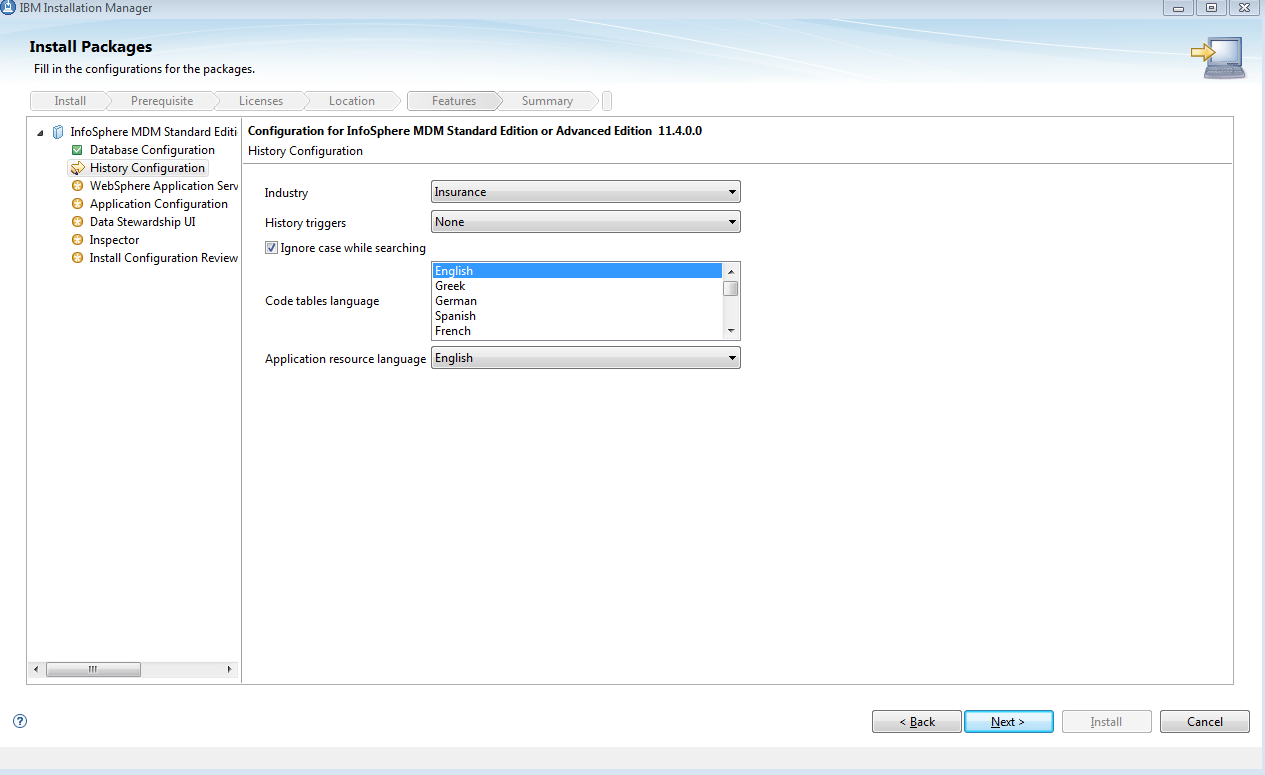Click the green check icon beside Database Configuration
Screen dimensions: 1265x775
[x=77, y=150]
